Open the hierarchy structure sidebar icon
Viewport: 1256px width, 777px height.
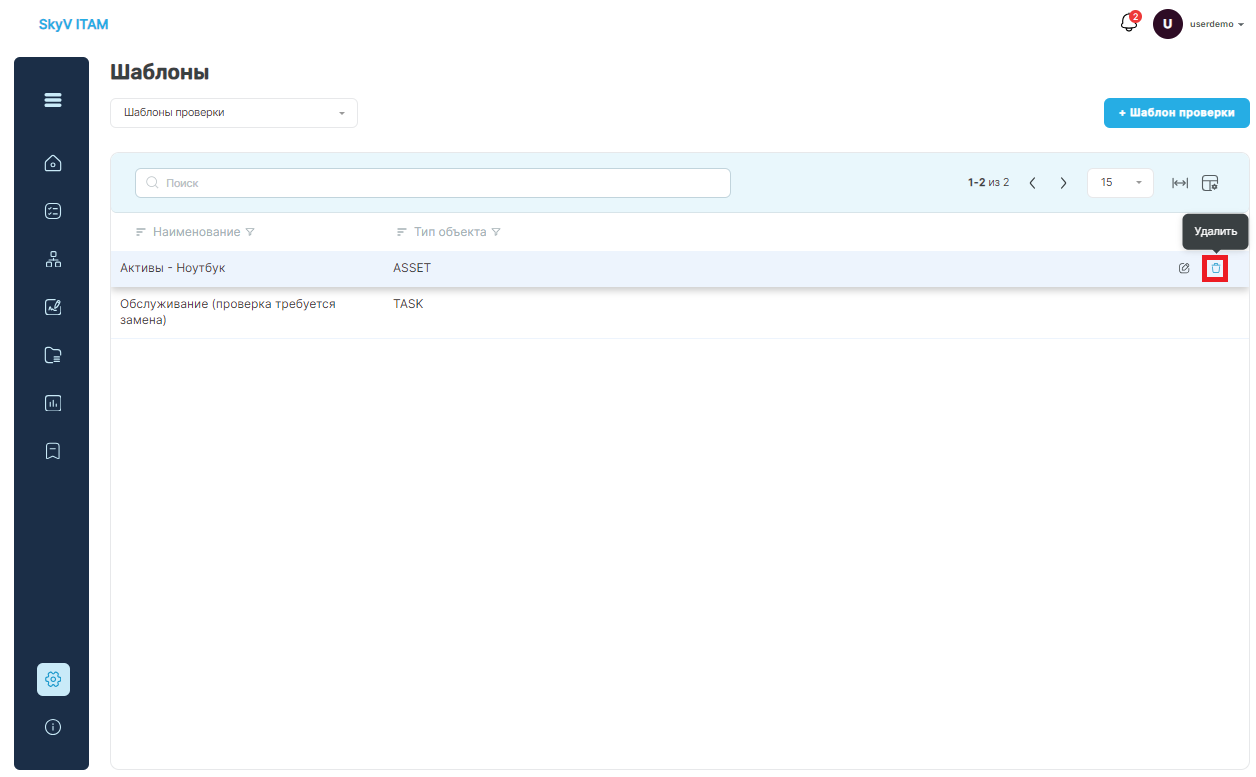tap(53, 260)
